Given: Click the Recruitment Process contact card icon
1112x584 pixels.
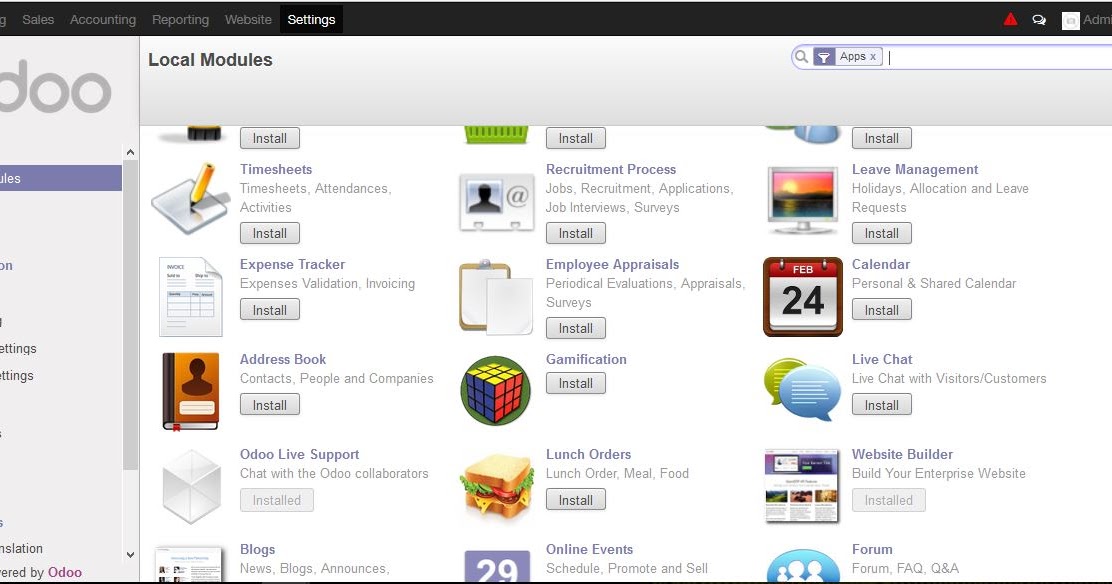Looking at the screenshot, I should pos(496,202).
